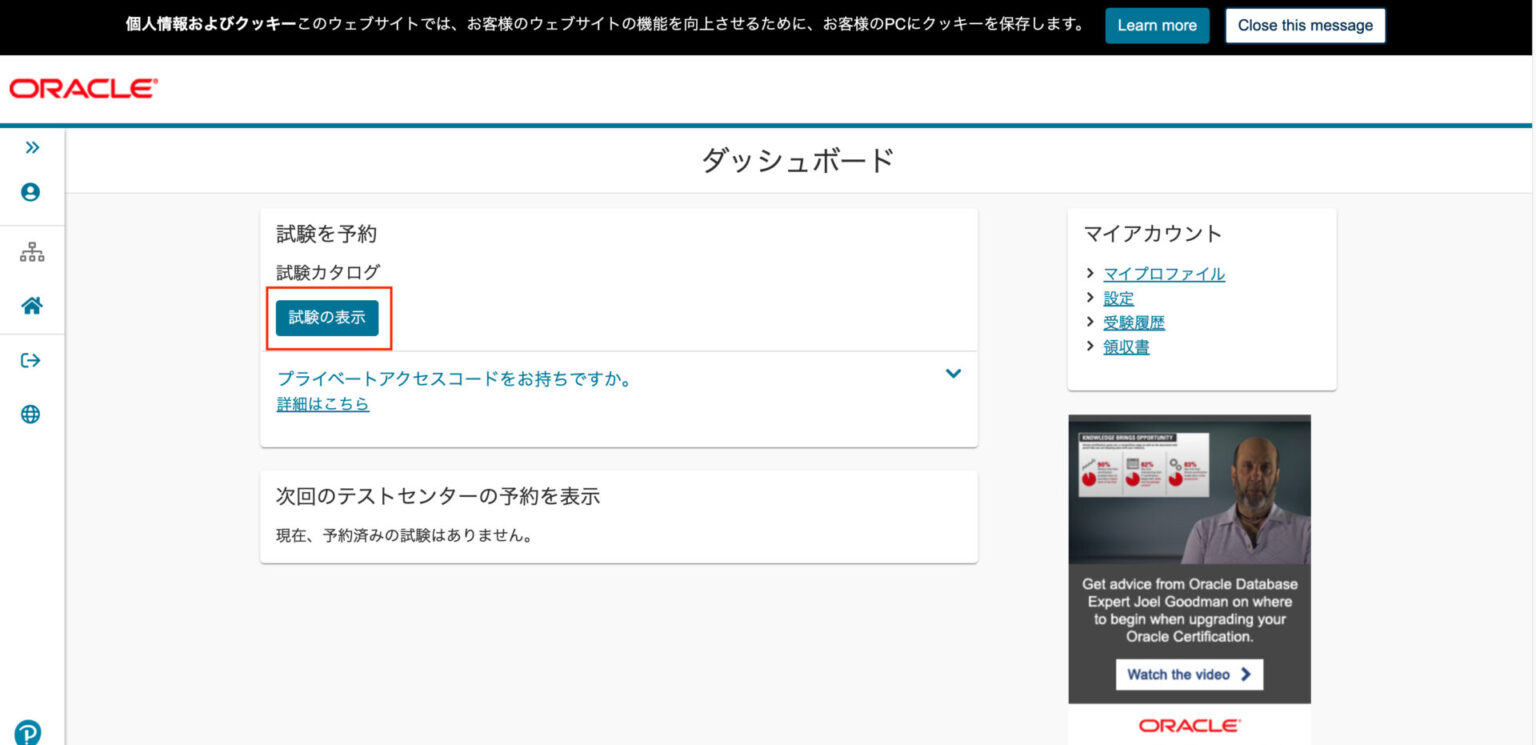Open the 詳細はこちら link
The width and height of the screenshot is (1536, 745).
[x=322, y=404]
